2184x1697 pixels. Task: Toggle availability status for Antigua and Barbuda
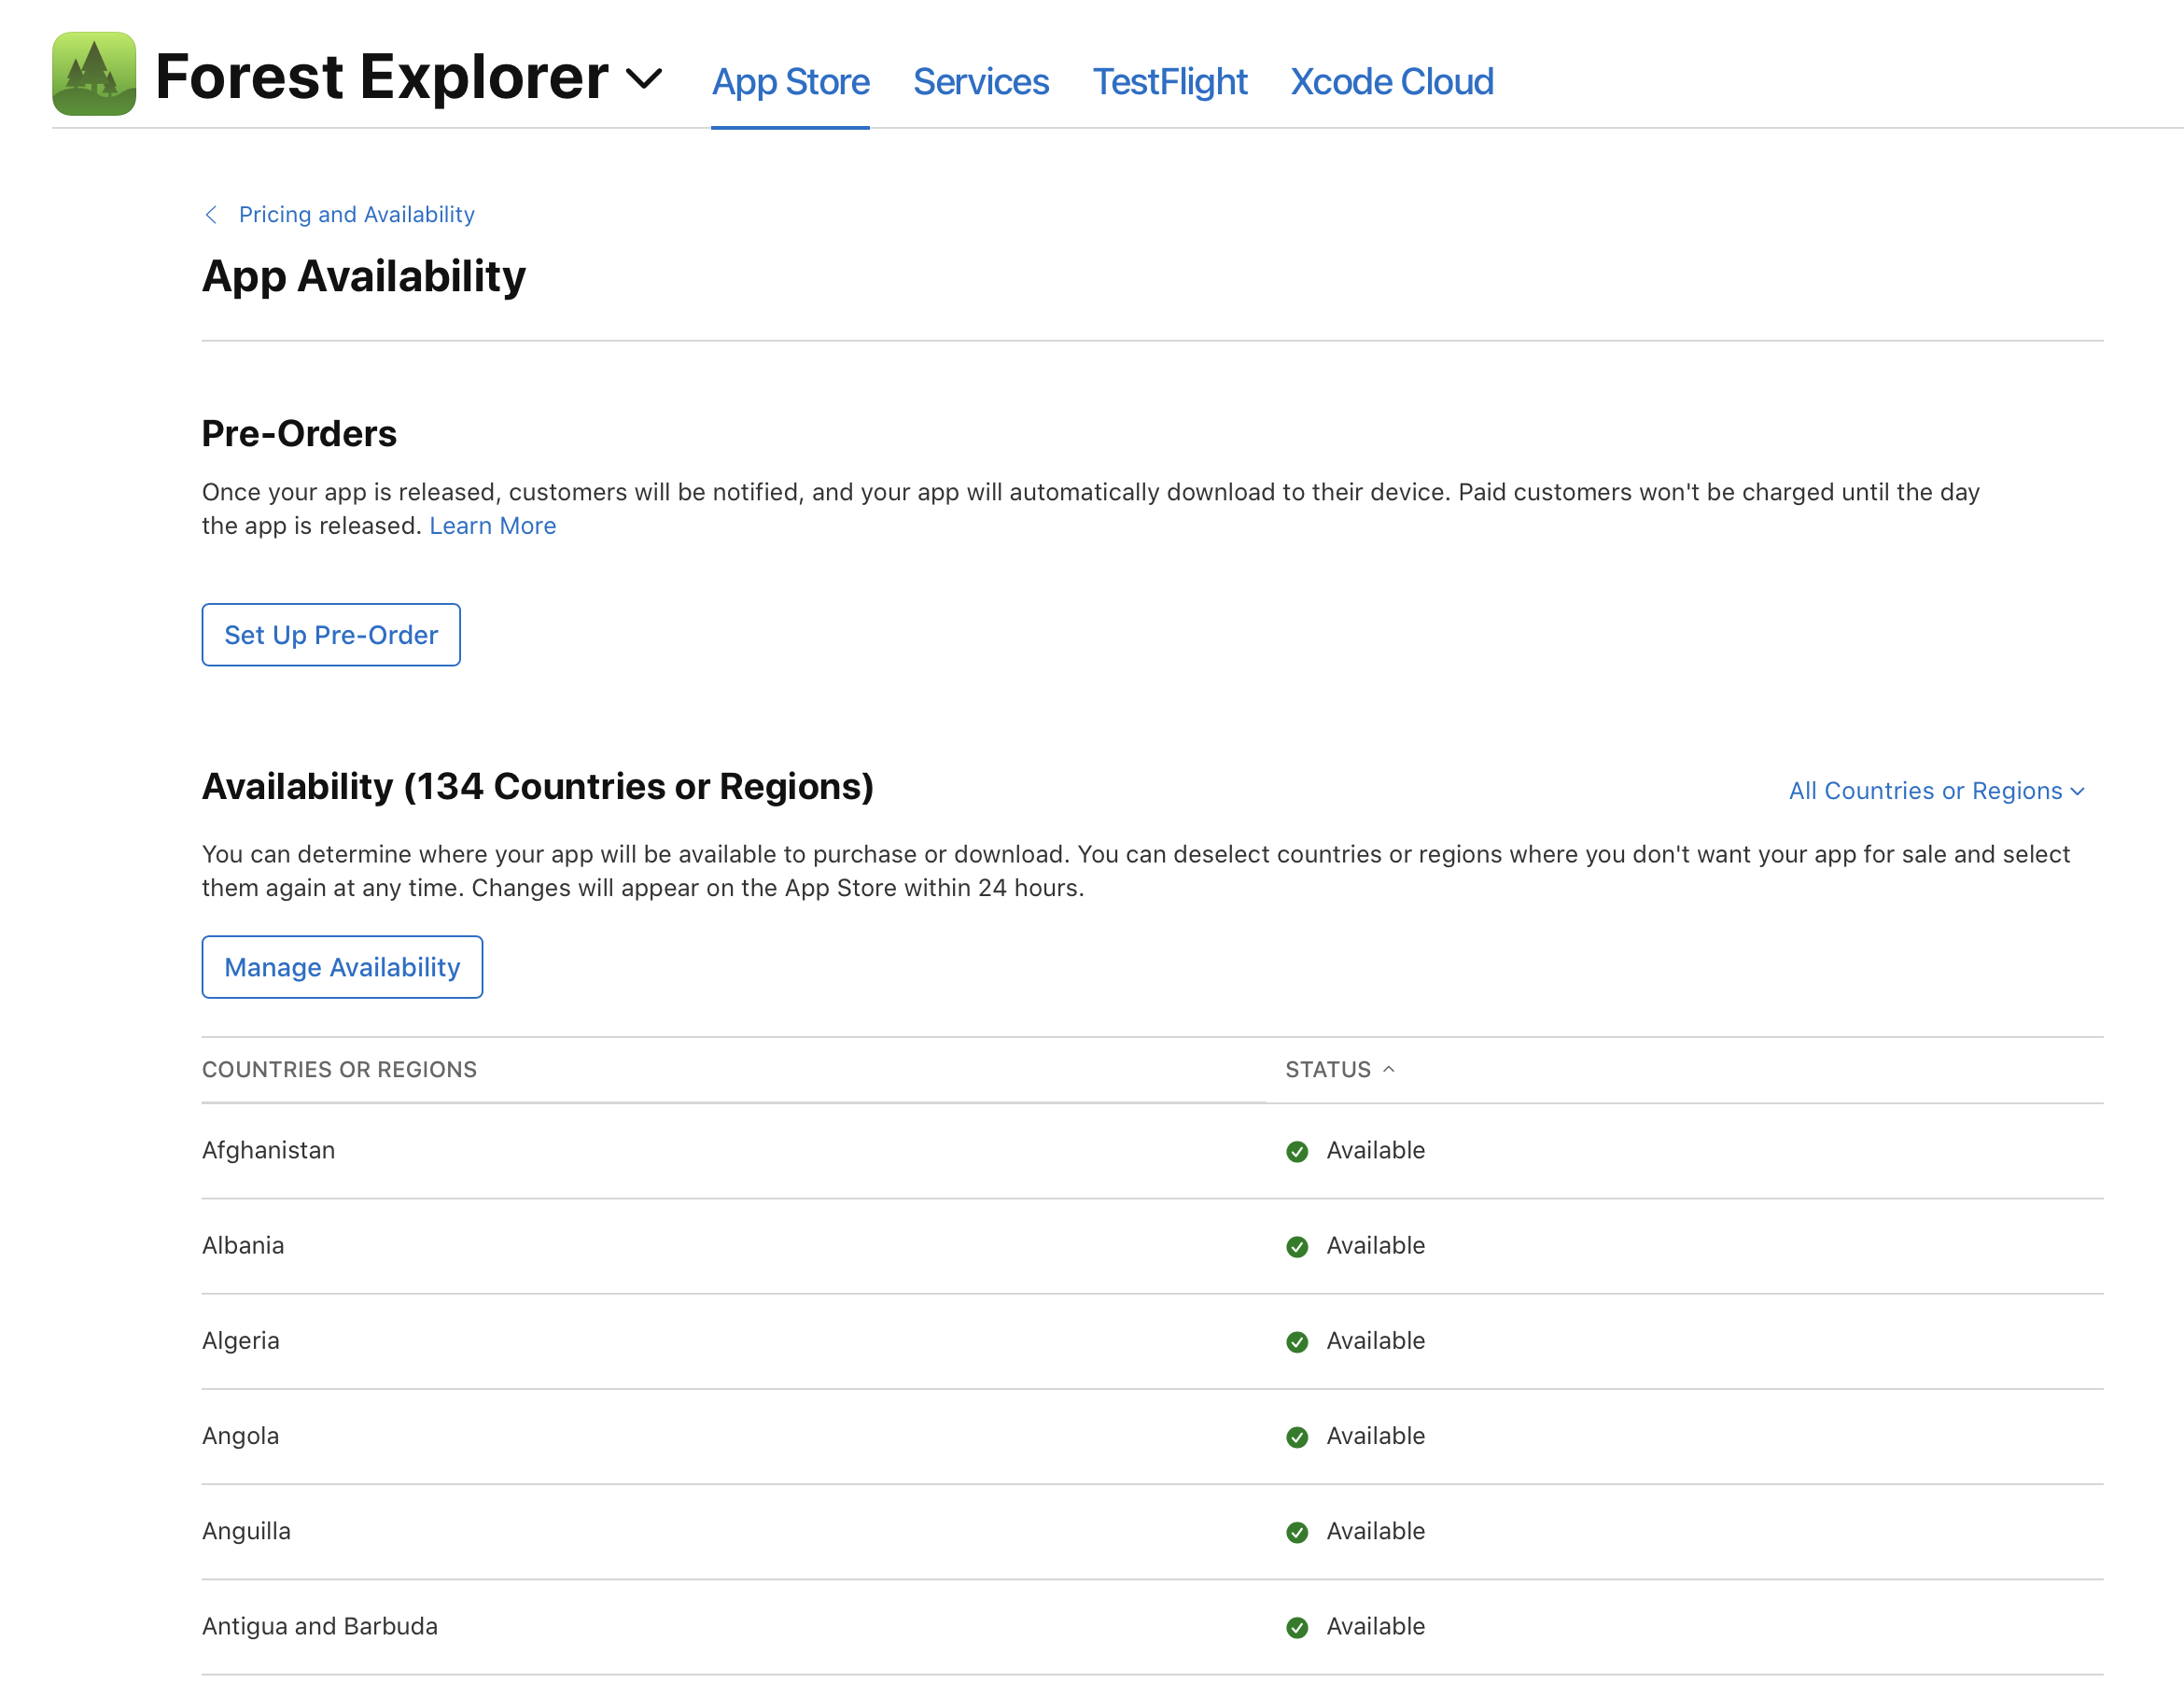tap(1297, 1626)
